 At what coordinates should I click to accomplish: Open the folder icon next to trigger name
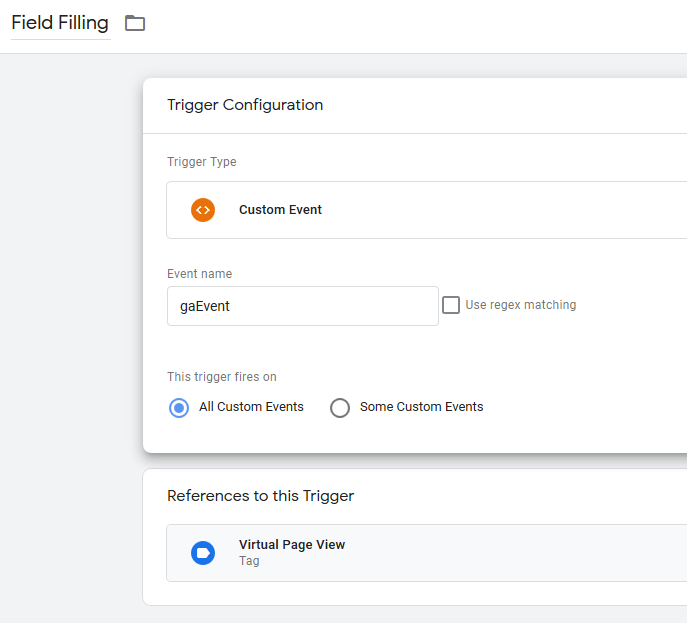click(135, 23)
